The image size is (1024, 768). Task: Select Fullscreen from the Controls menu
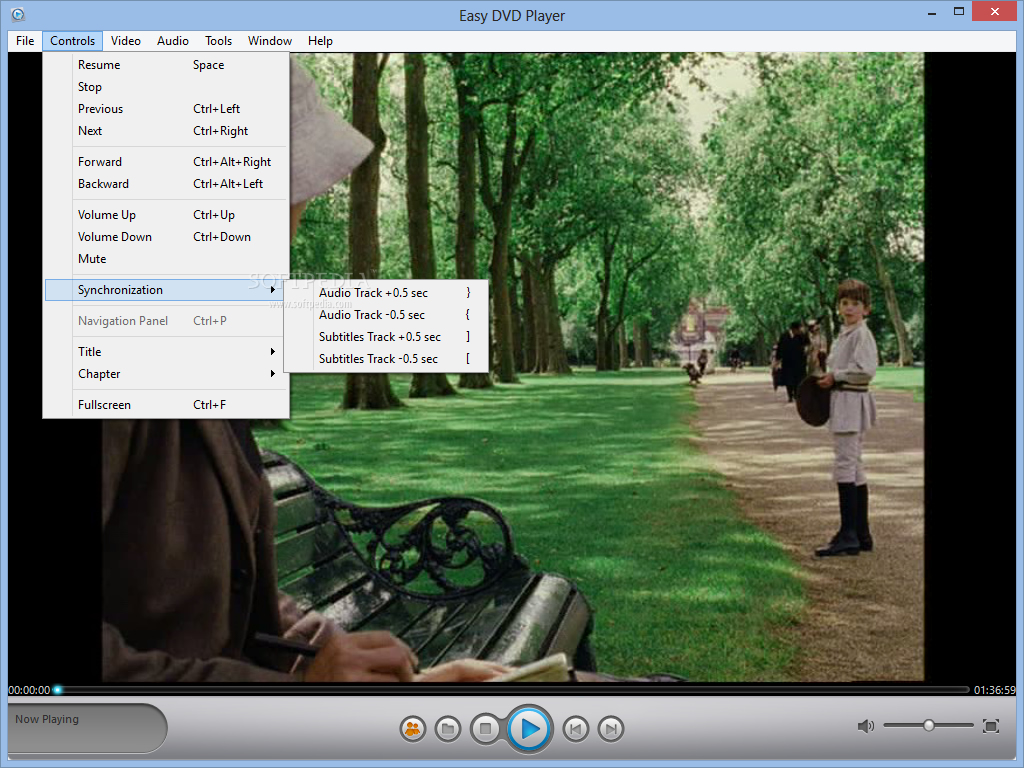(167, 405)
